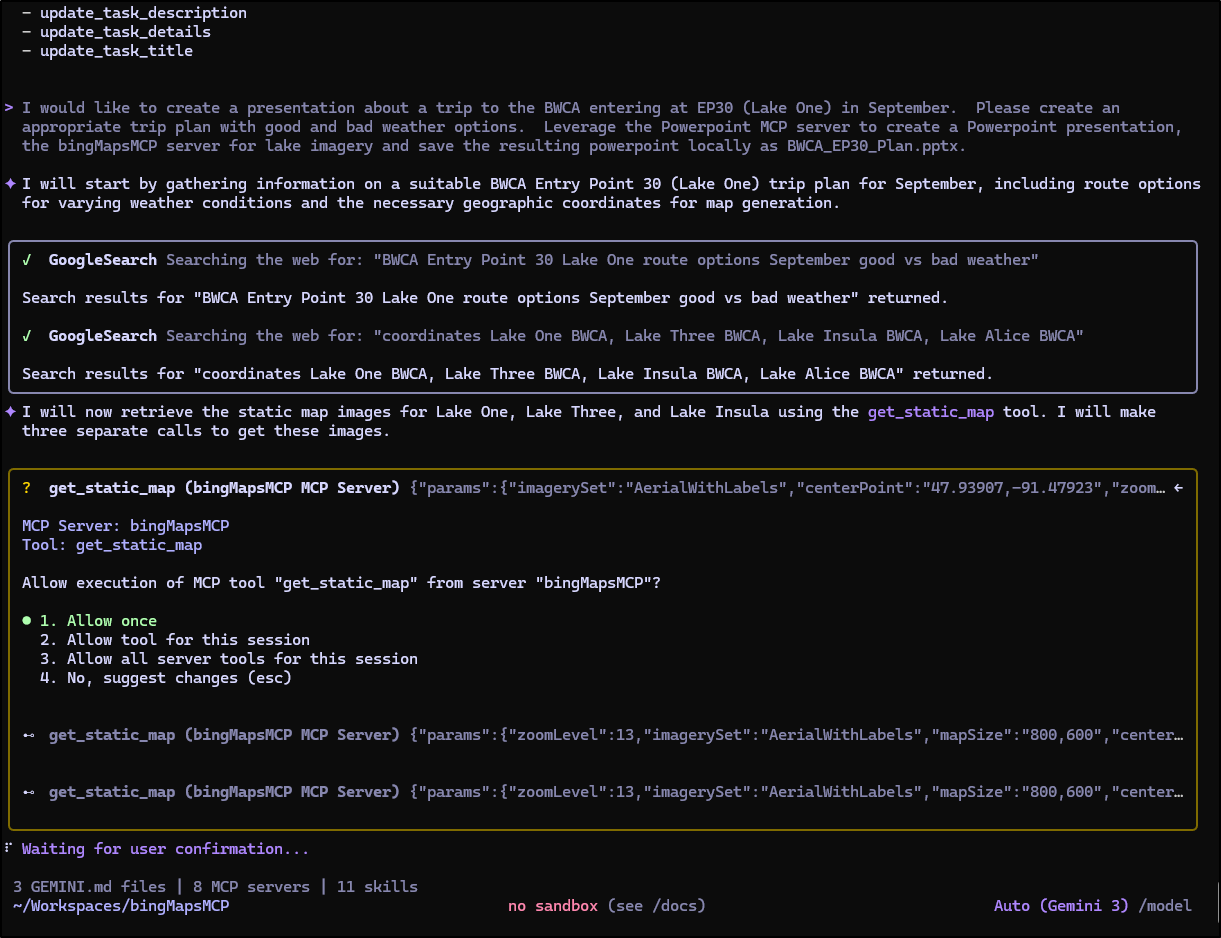Click the sparkle icon before "I will now retrieve"
Image resolution: width=1221 pixels, height=938 pixels.
tap(10, 412)
